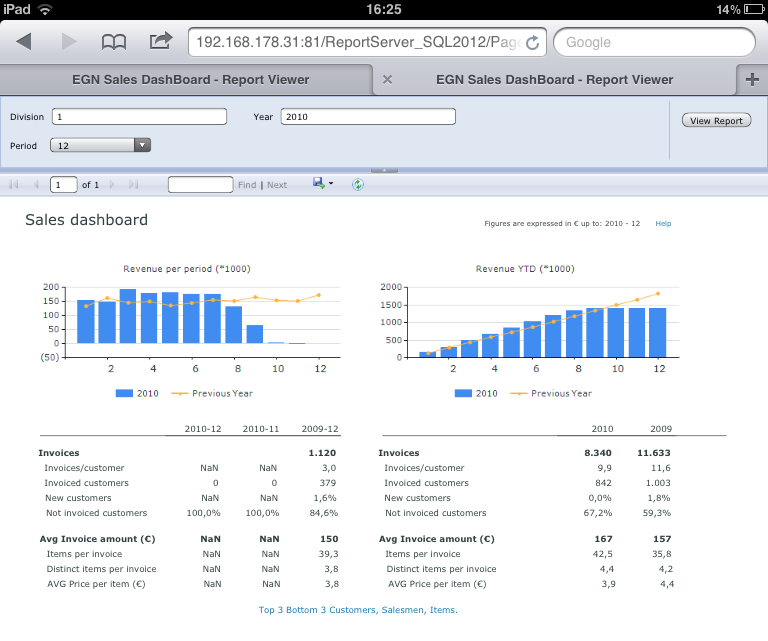Open the bookmarks book icon
This screenshot has height=641, width=768.
tap(114, 42)
